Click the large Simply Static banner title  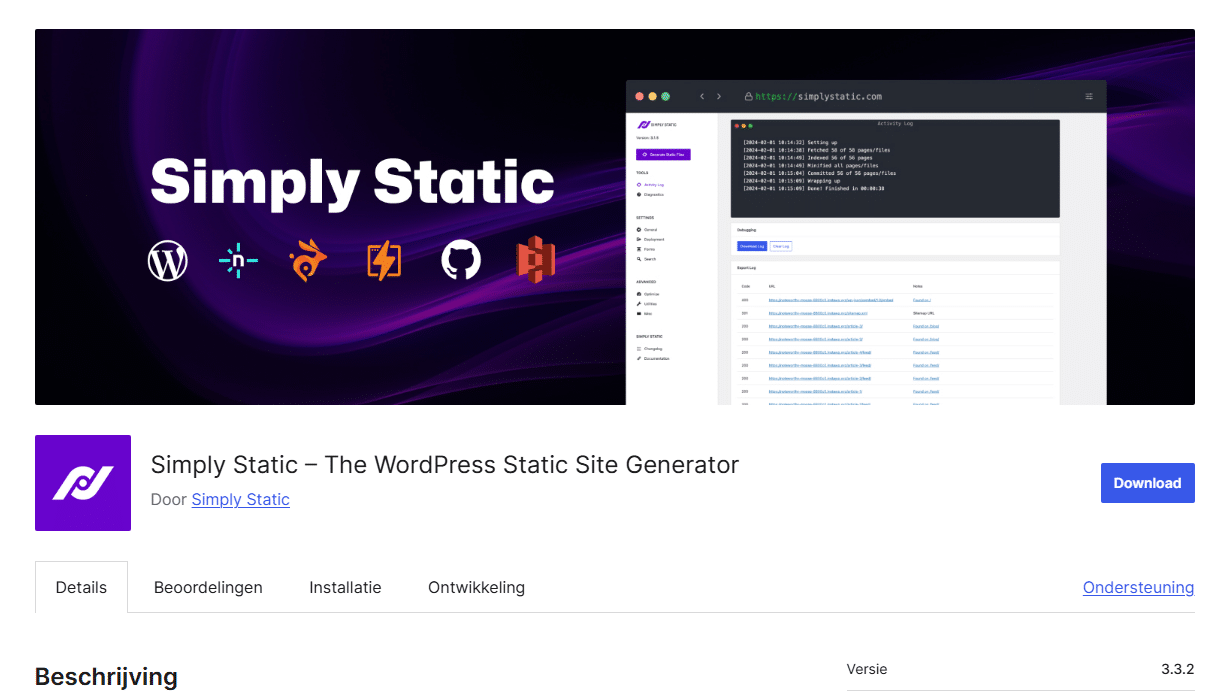point(352,183)
